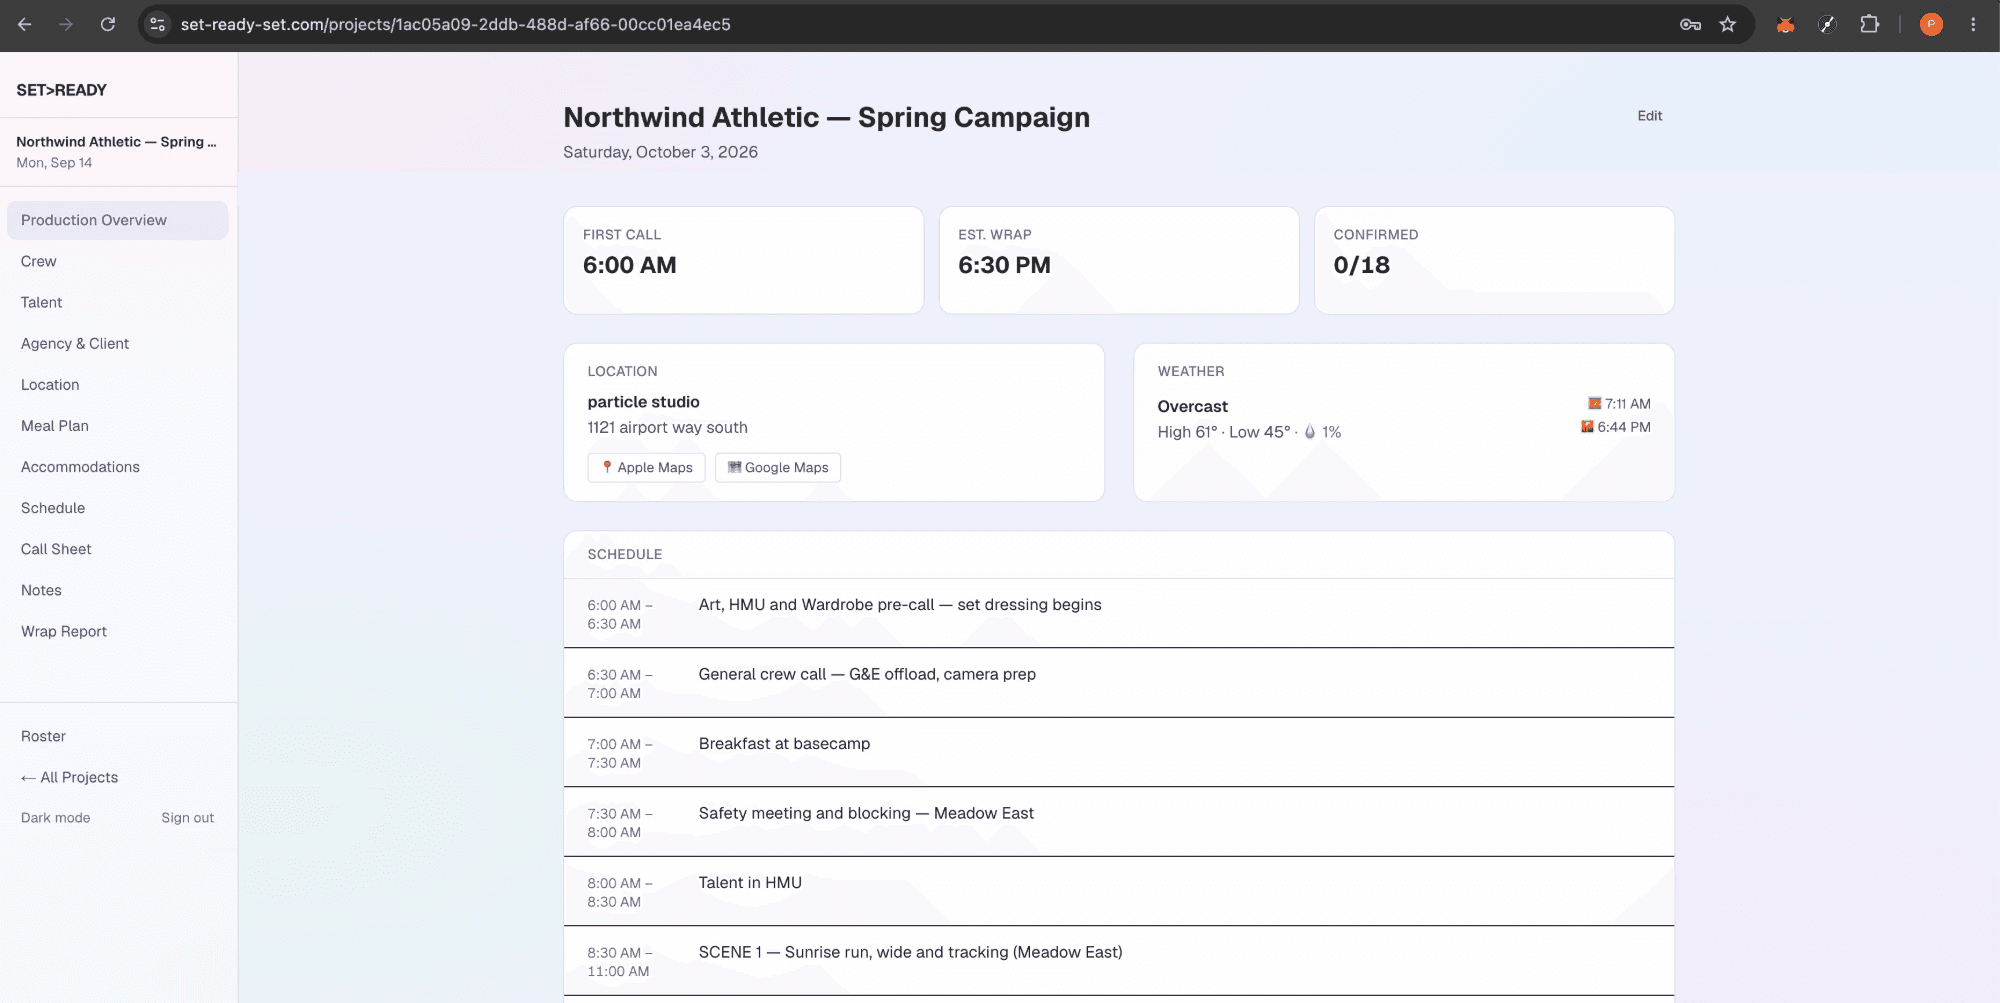Select 'Breakfast at basecamp' schedule row
This screenshot has height=1003, width=2000.
1119,752
